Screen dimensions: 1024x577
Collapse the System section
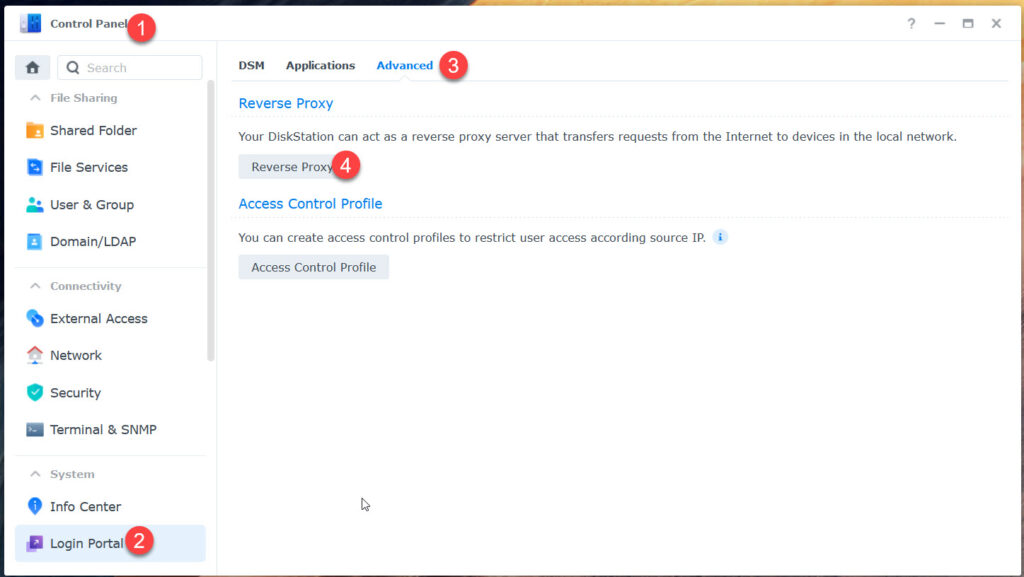(36, 474)
